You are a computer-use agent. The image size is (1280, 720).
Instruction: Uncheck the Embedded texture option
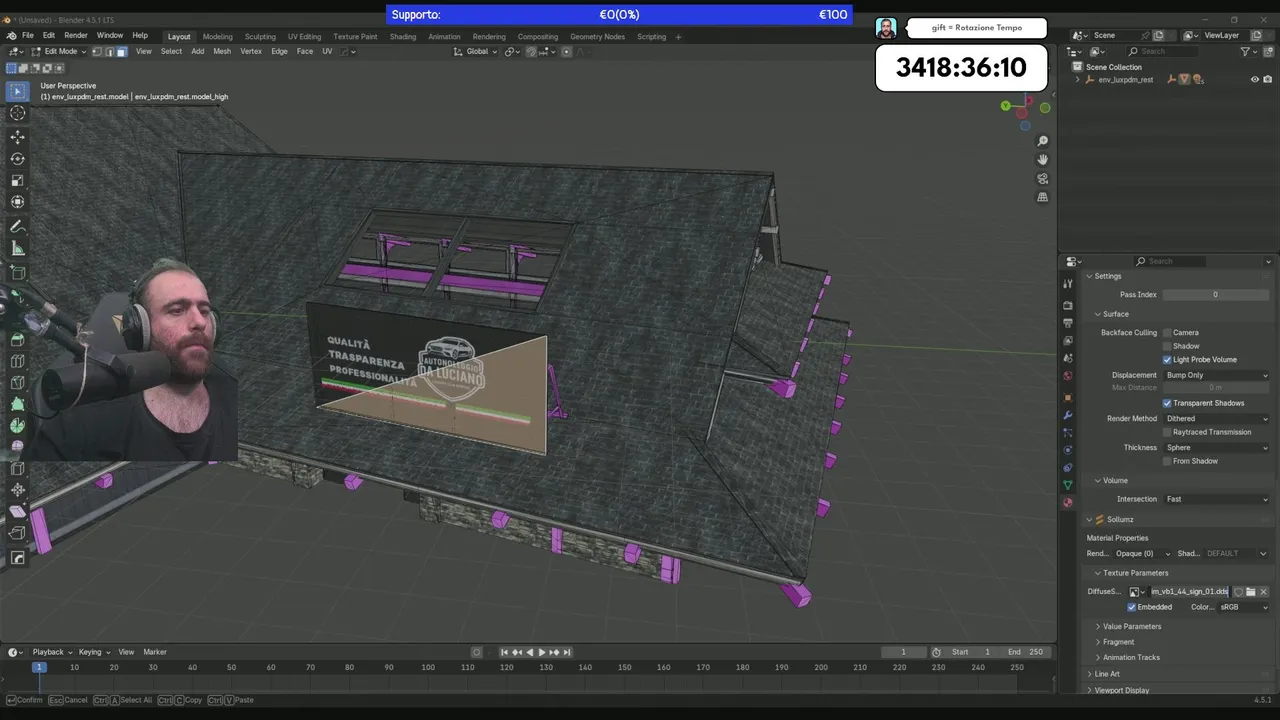(1132, 607)
